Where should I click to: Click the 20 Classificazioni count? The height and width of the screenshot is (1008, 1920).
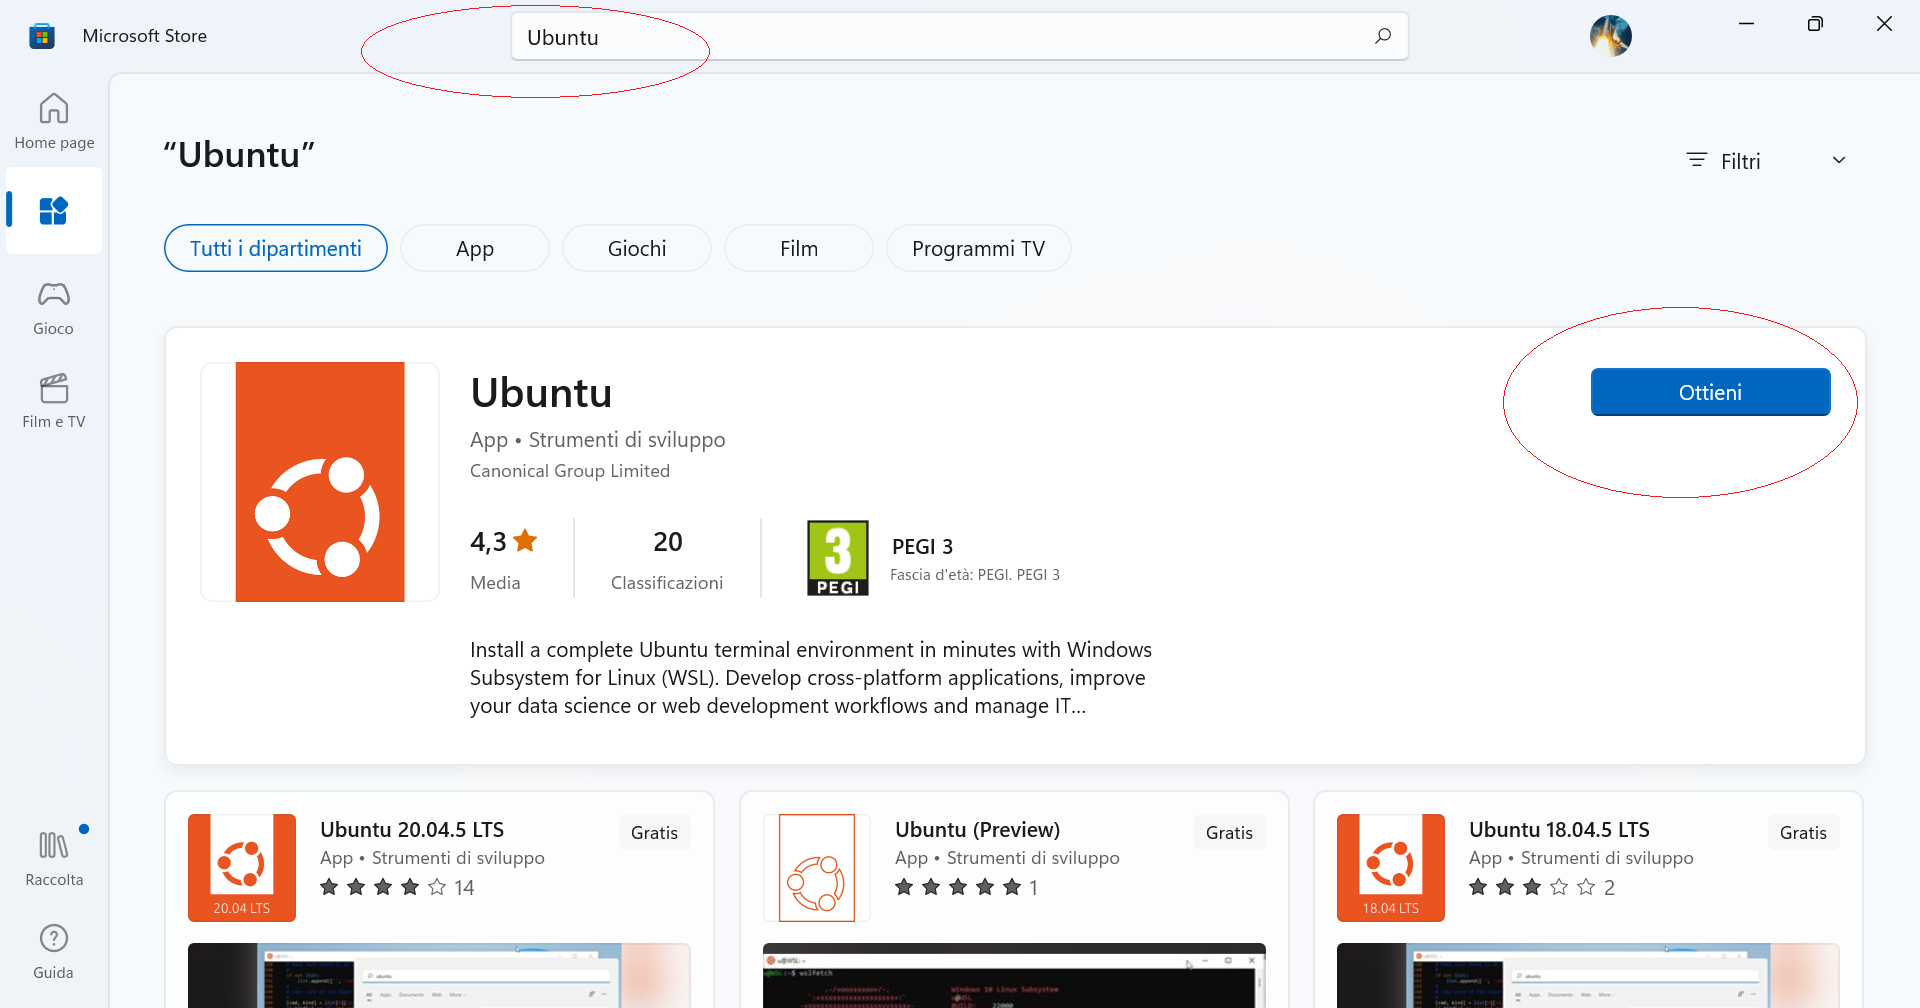pyautogui.click(x=667, y=558)
